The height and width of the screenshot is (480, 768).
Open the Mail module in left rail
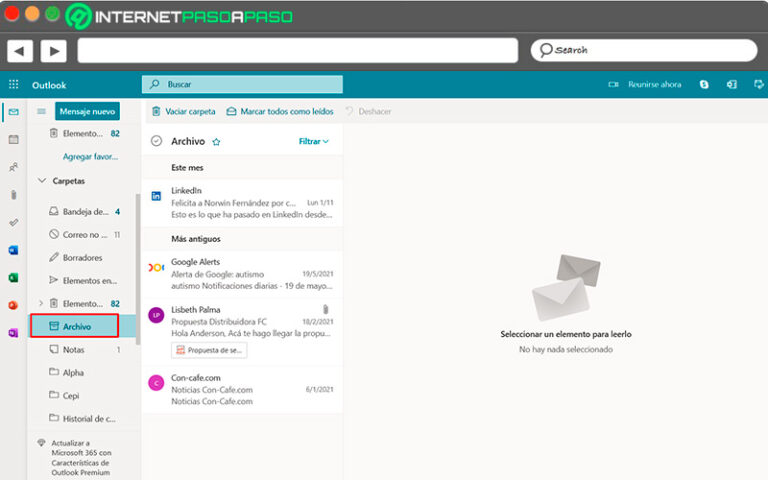click(x=14, y=112)
